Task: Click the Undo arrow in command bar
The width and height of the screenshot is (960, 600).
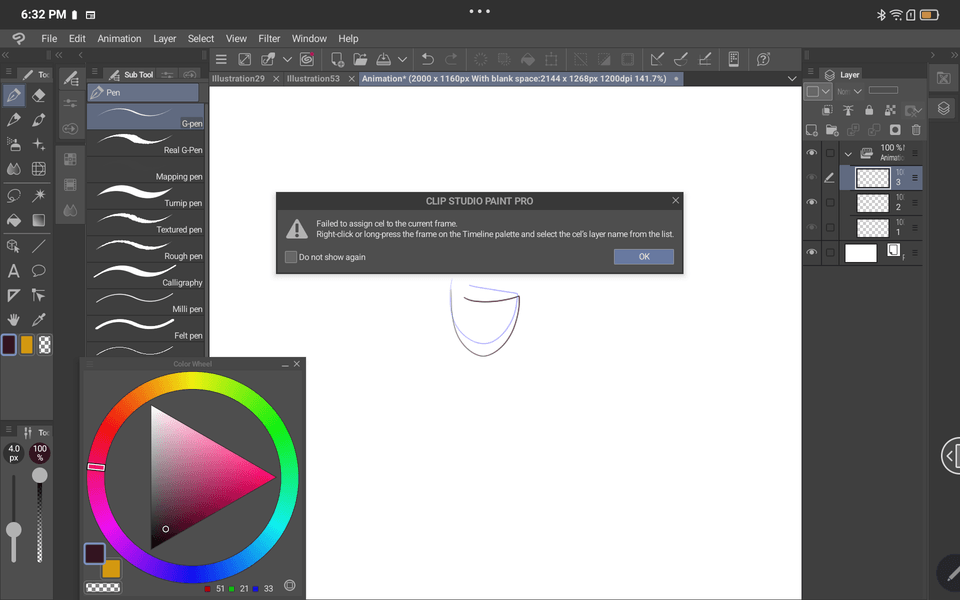Action: point(427,59)
